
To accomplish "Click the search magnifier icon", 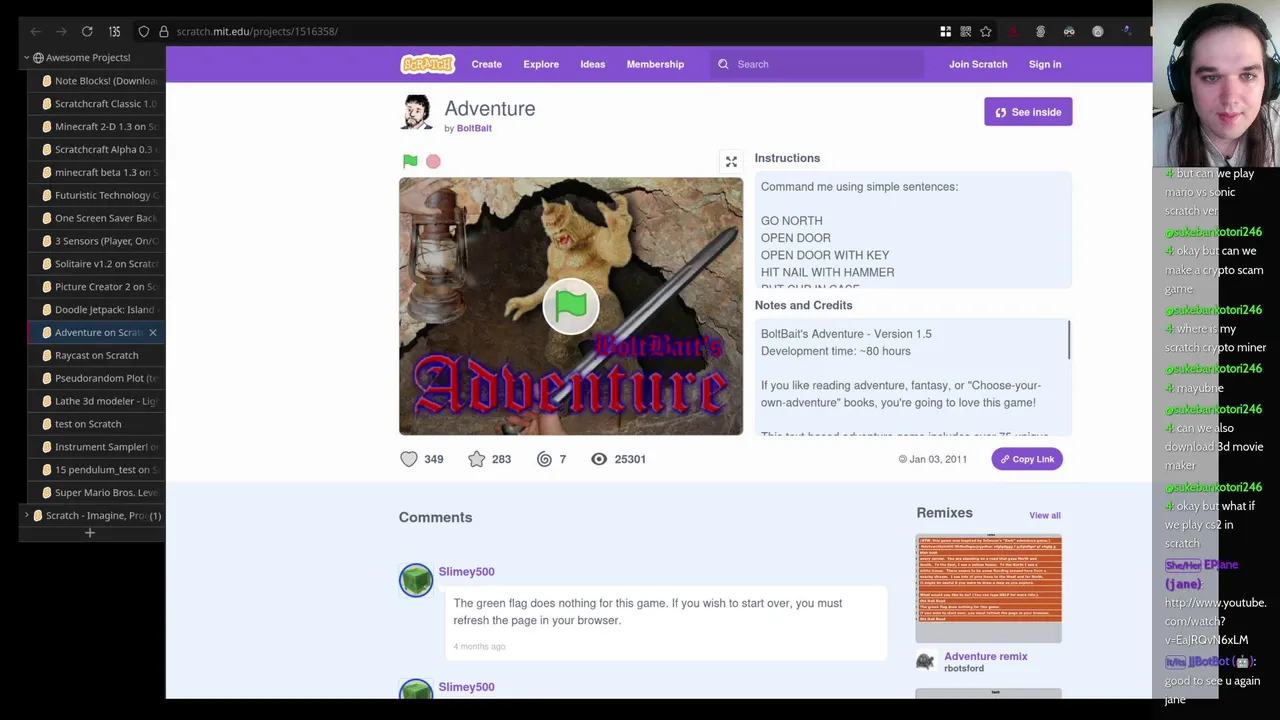I will pos(723,64).
